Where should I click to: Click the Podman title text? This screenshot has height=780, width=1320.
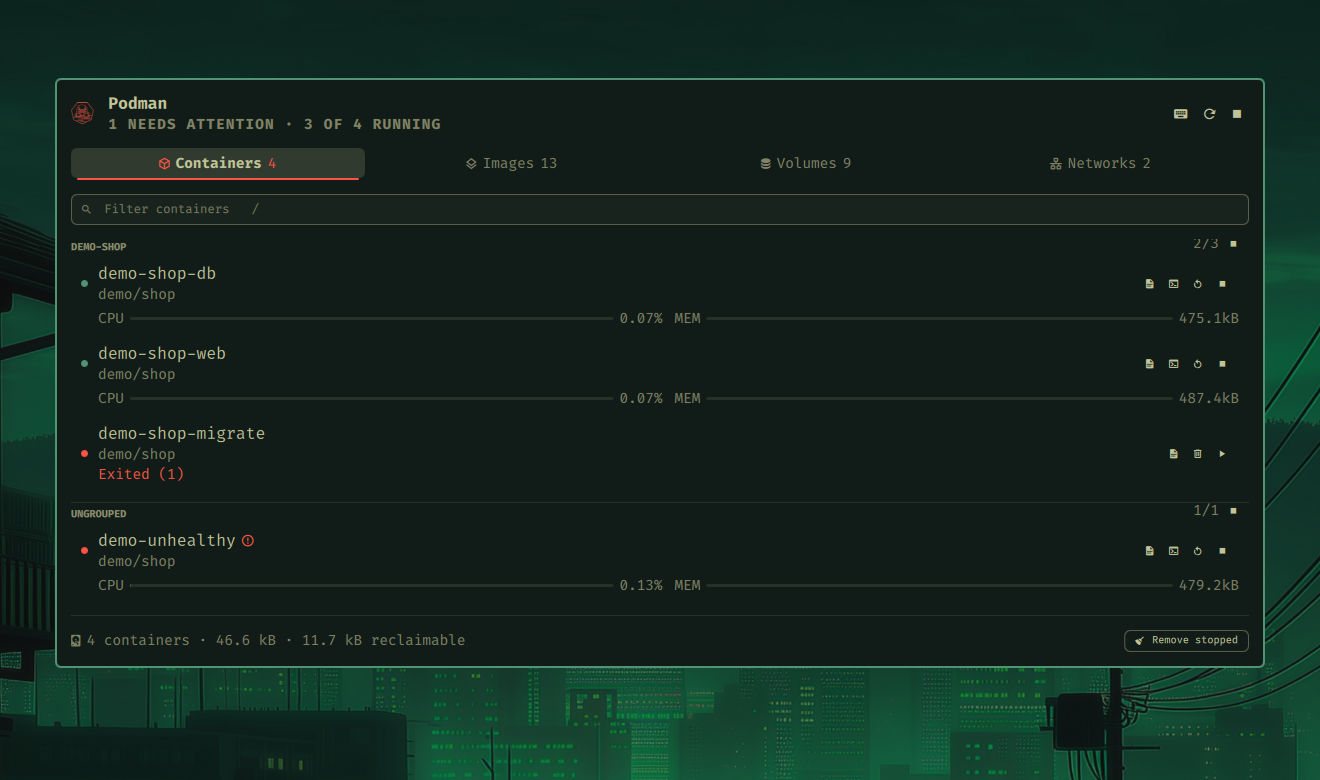138,103
